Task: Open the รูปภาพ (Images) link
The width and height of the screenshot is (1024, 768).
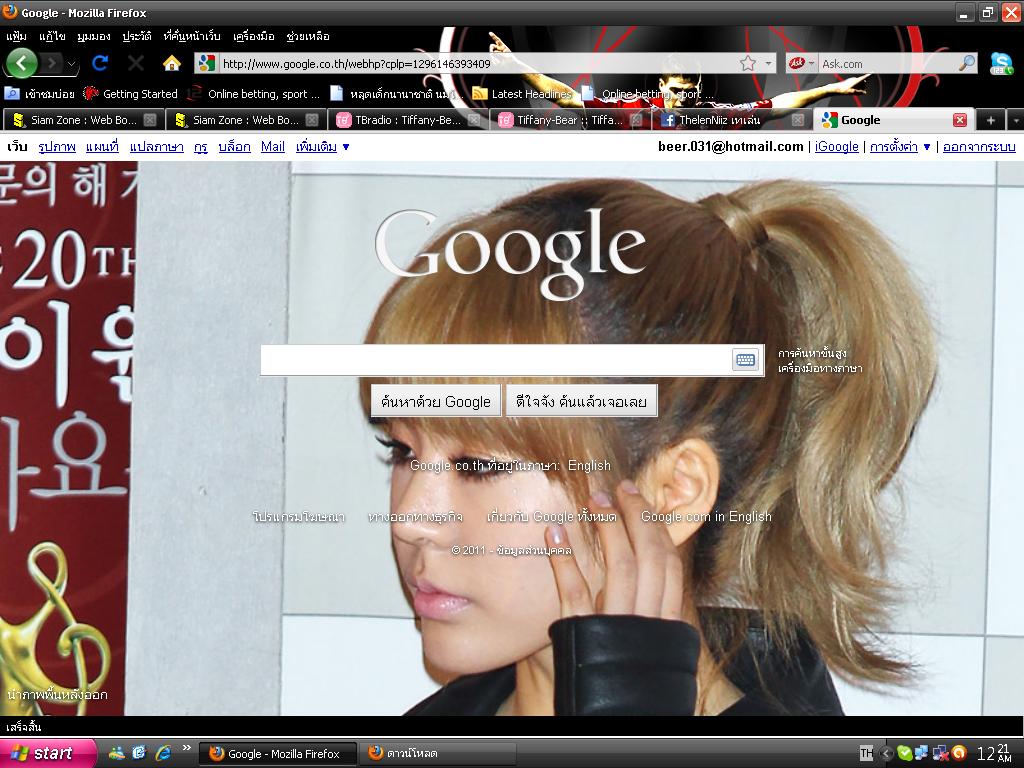Action: click(x=57, y=147)
